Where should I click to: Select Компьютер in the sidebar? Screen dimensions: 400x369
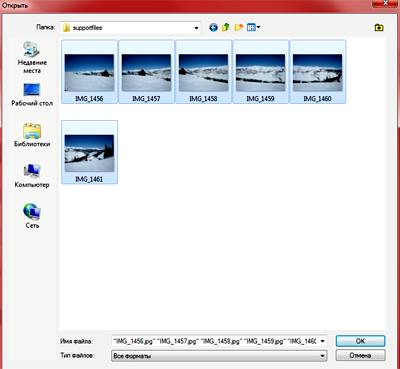[x=32, y=176]
